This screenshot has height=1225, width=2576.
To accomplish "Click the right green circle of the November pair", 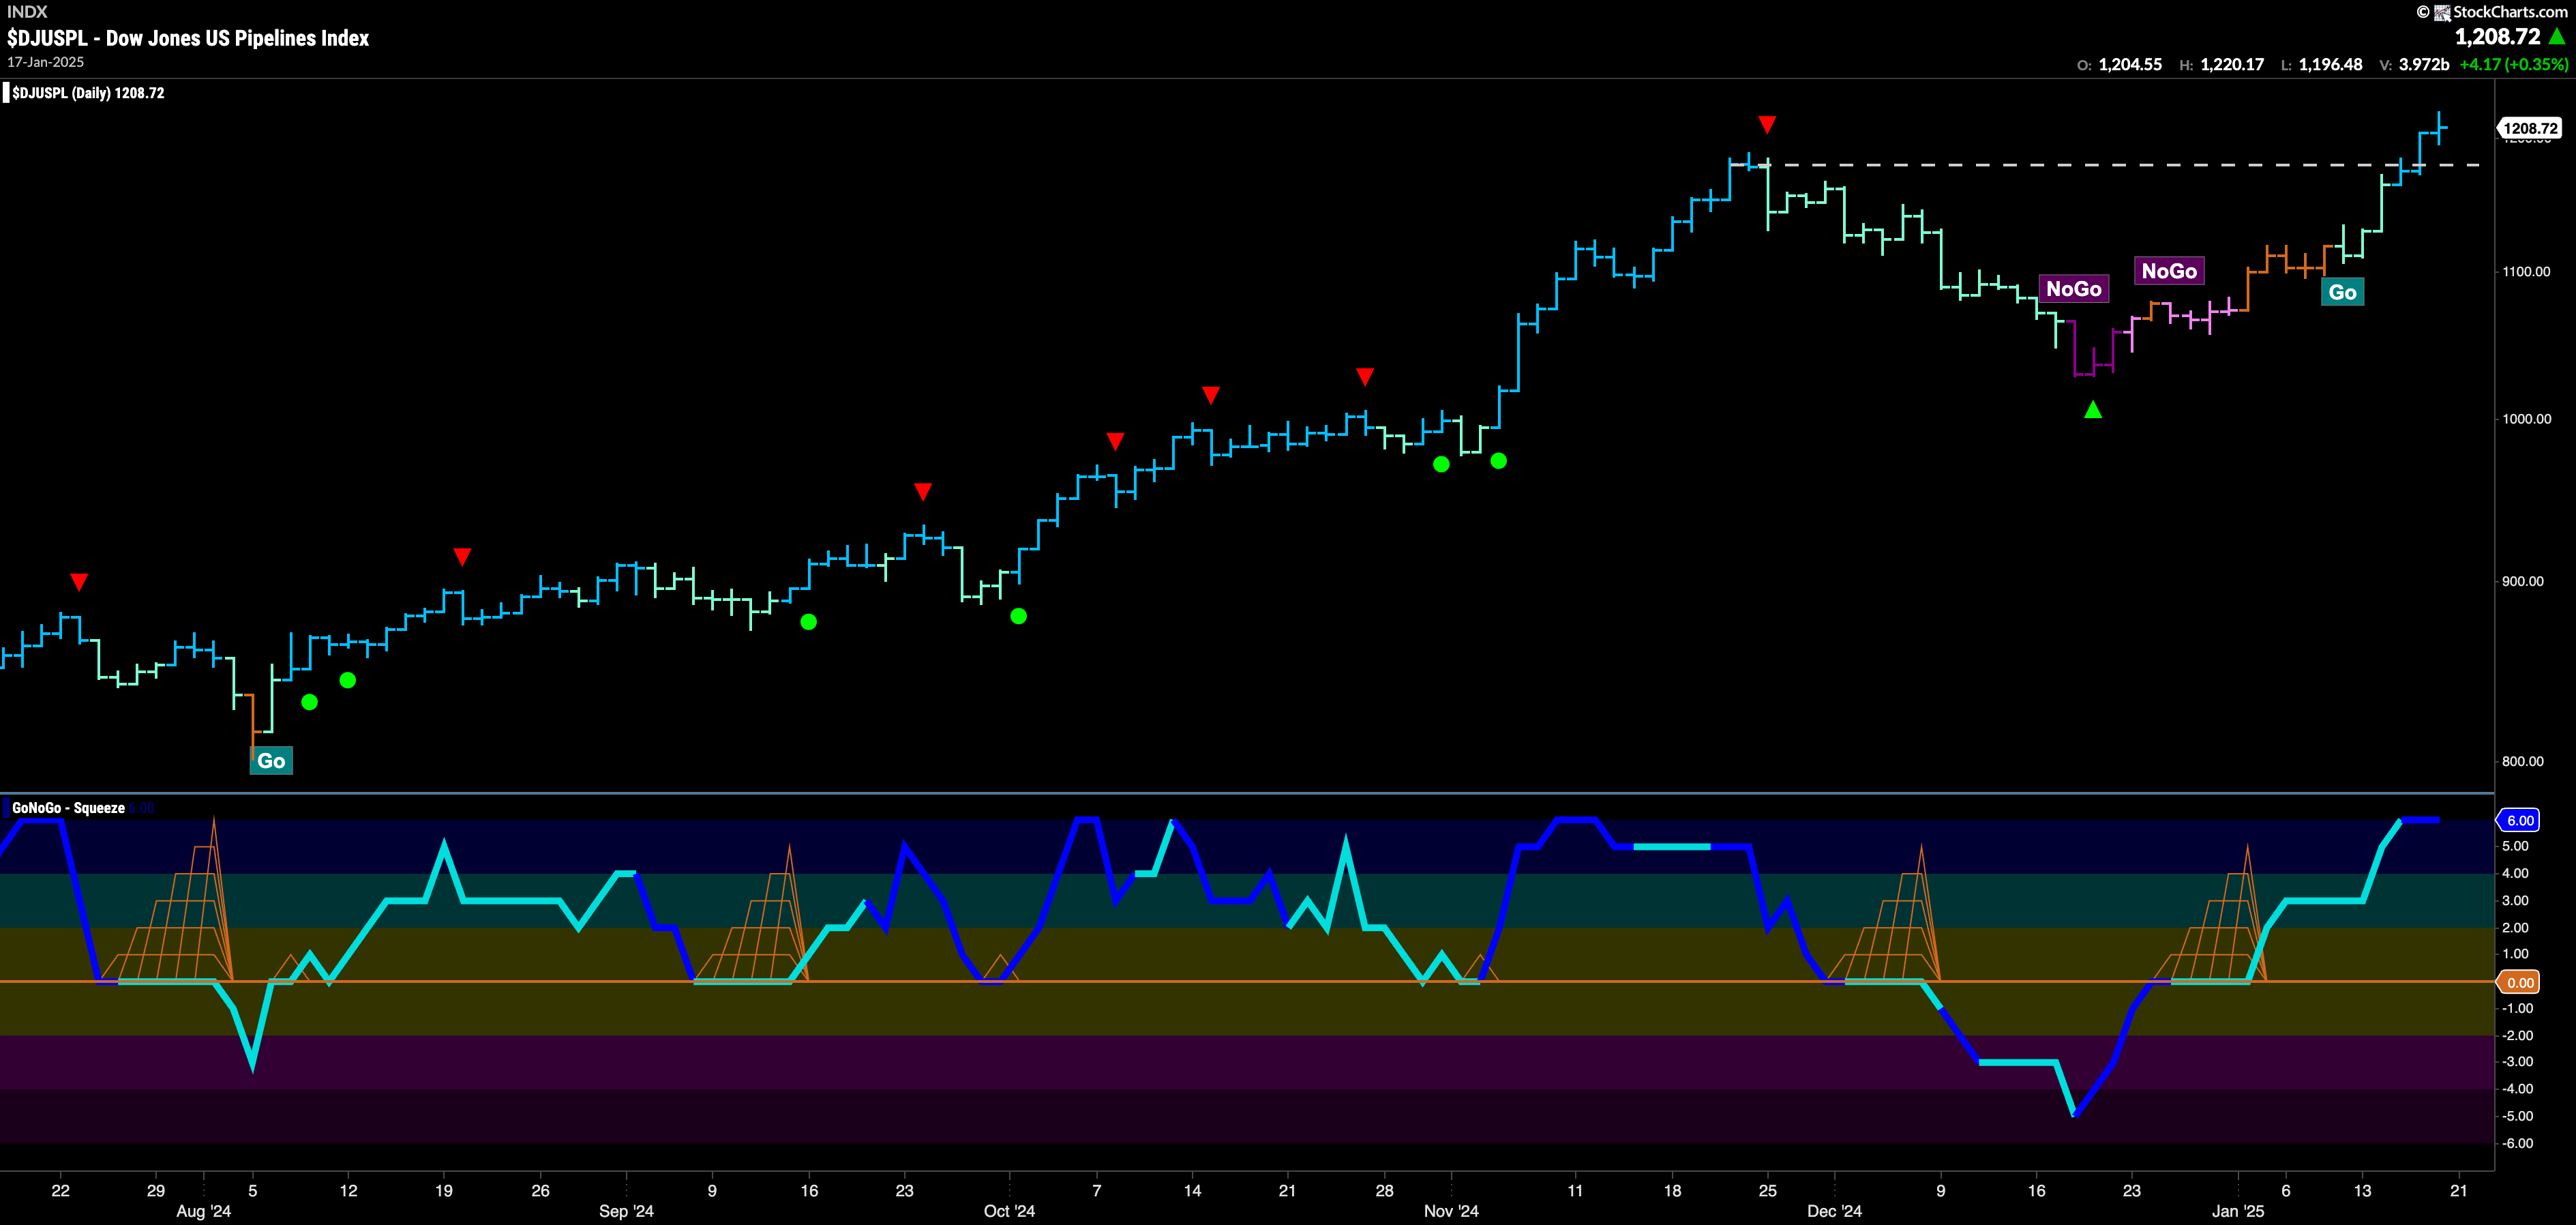I will point(1499,461).
